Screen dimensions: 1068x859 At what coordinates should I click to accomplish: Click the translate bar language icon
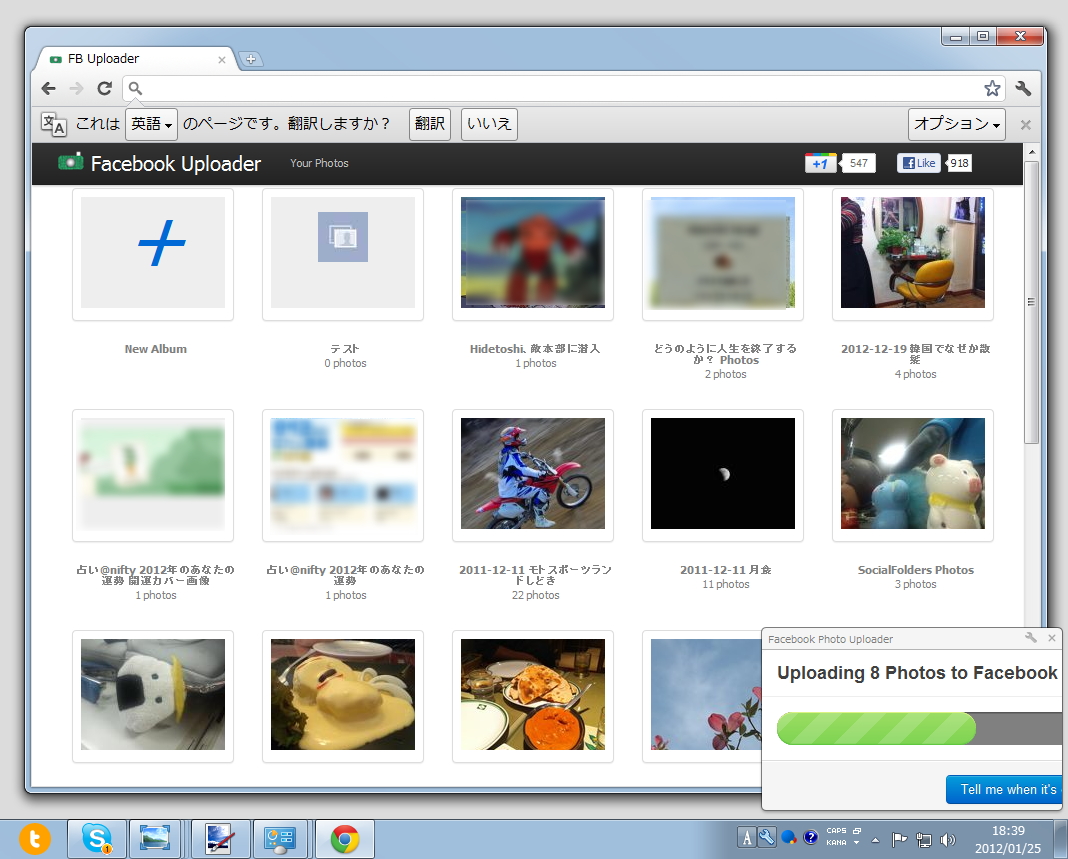54,124
